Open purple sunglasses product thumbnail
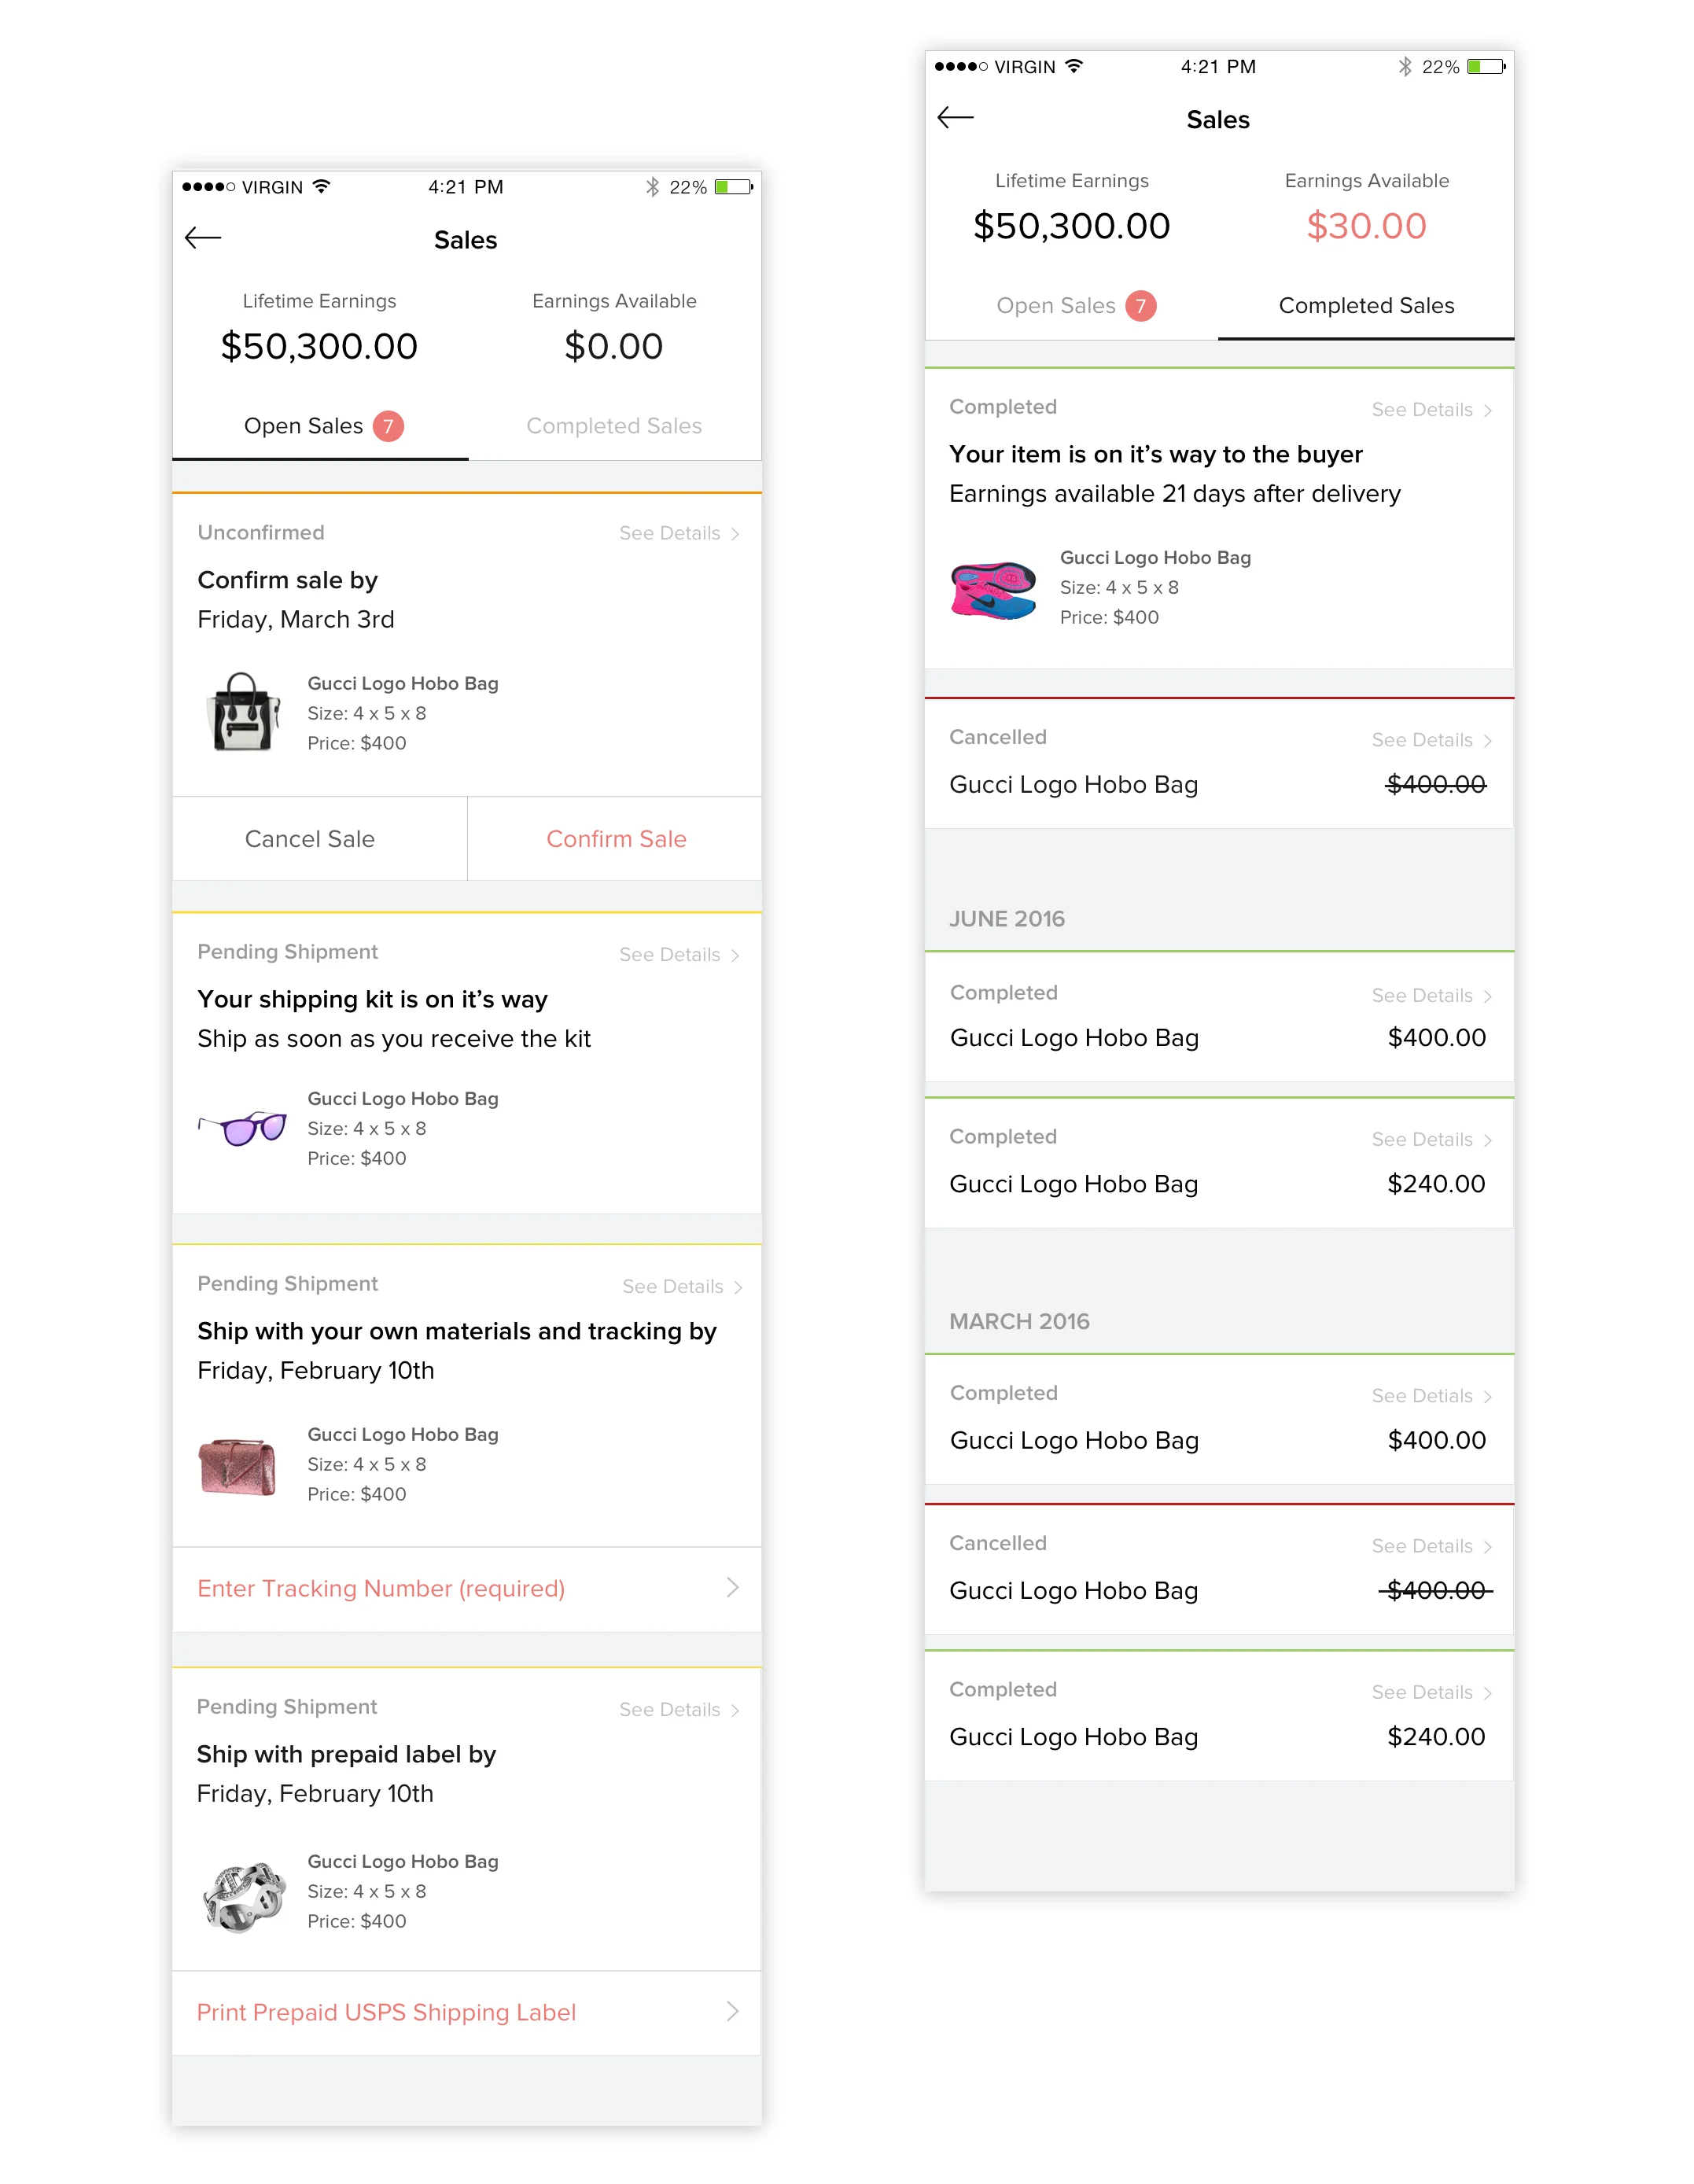 tap(243, 1128)
